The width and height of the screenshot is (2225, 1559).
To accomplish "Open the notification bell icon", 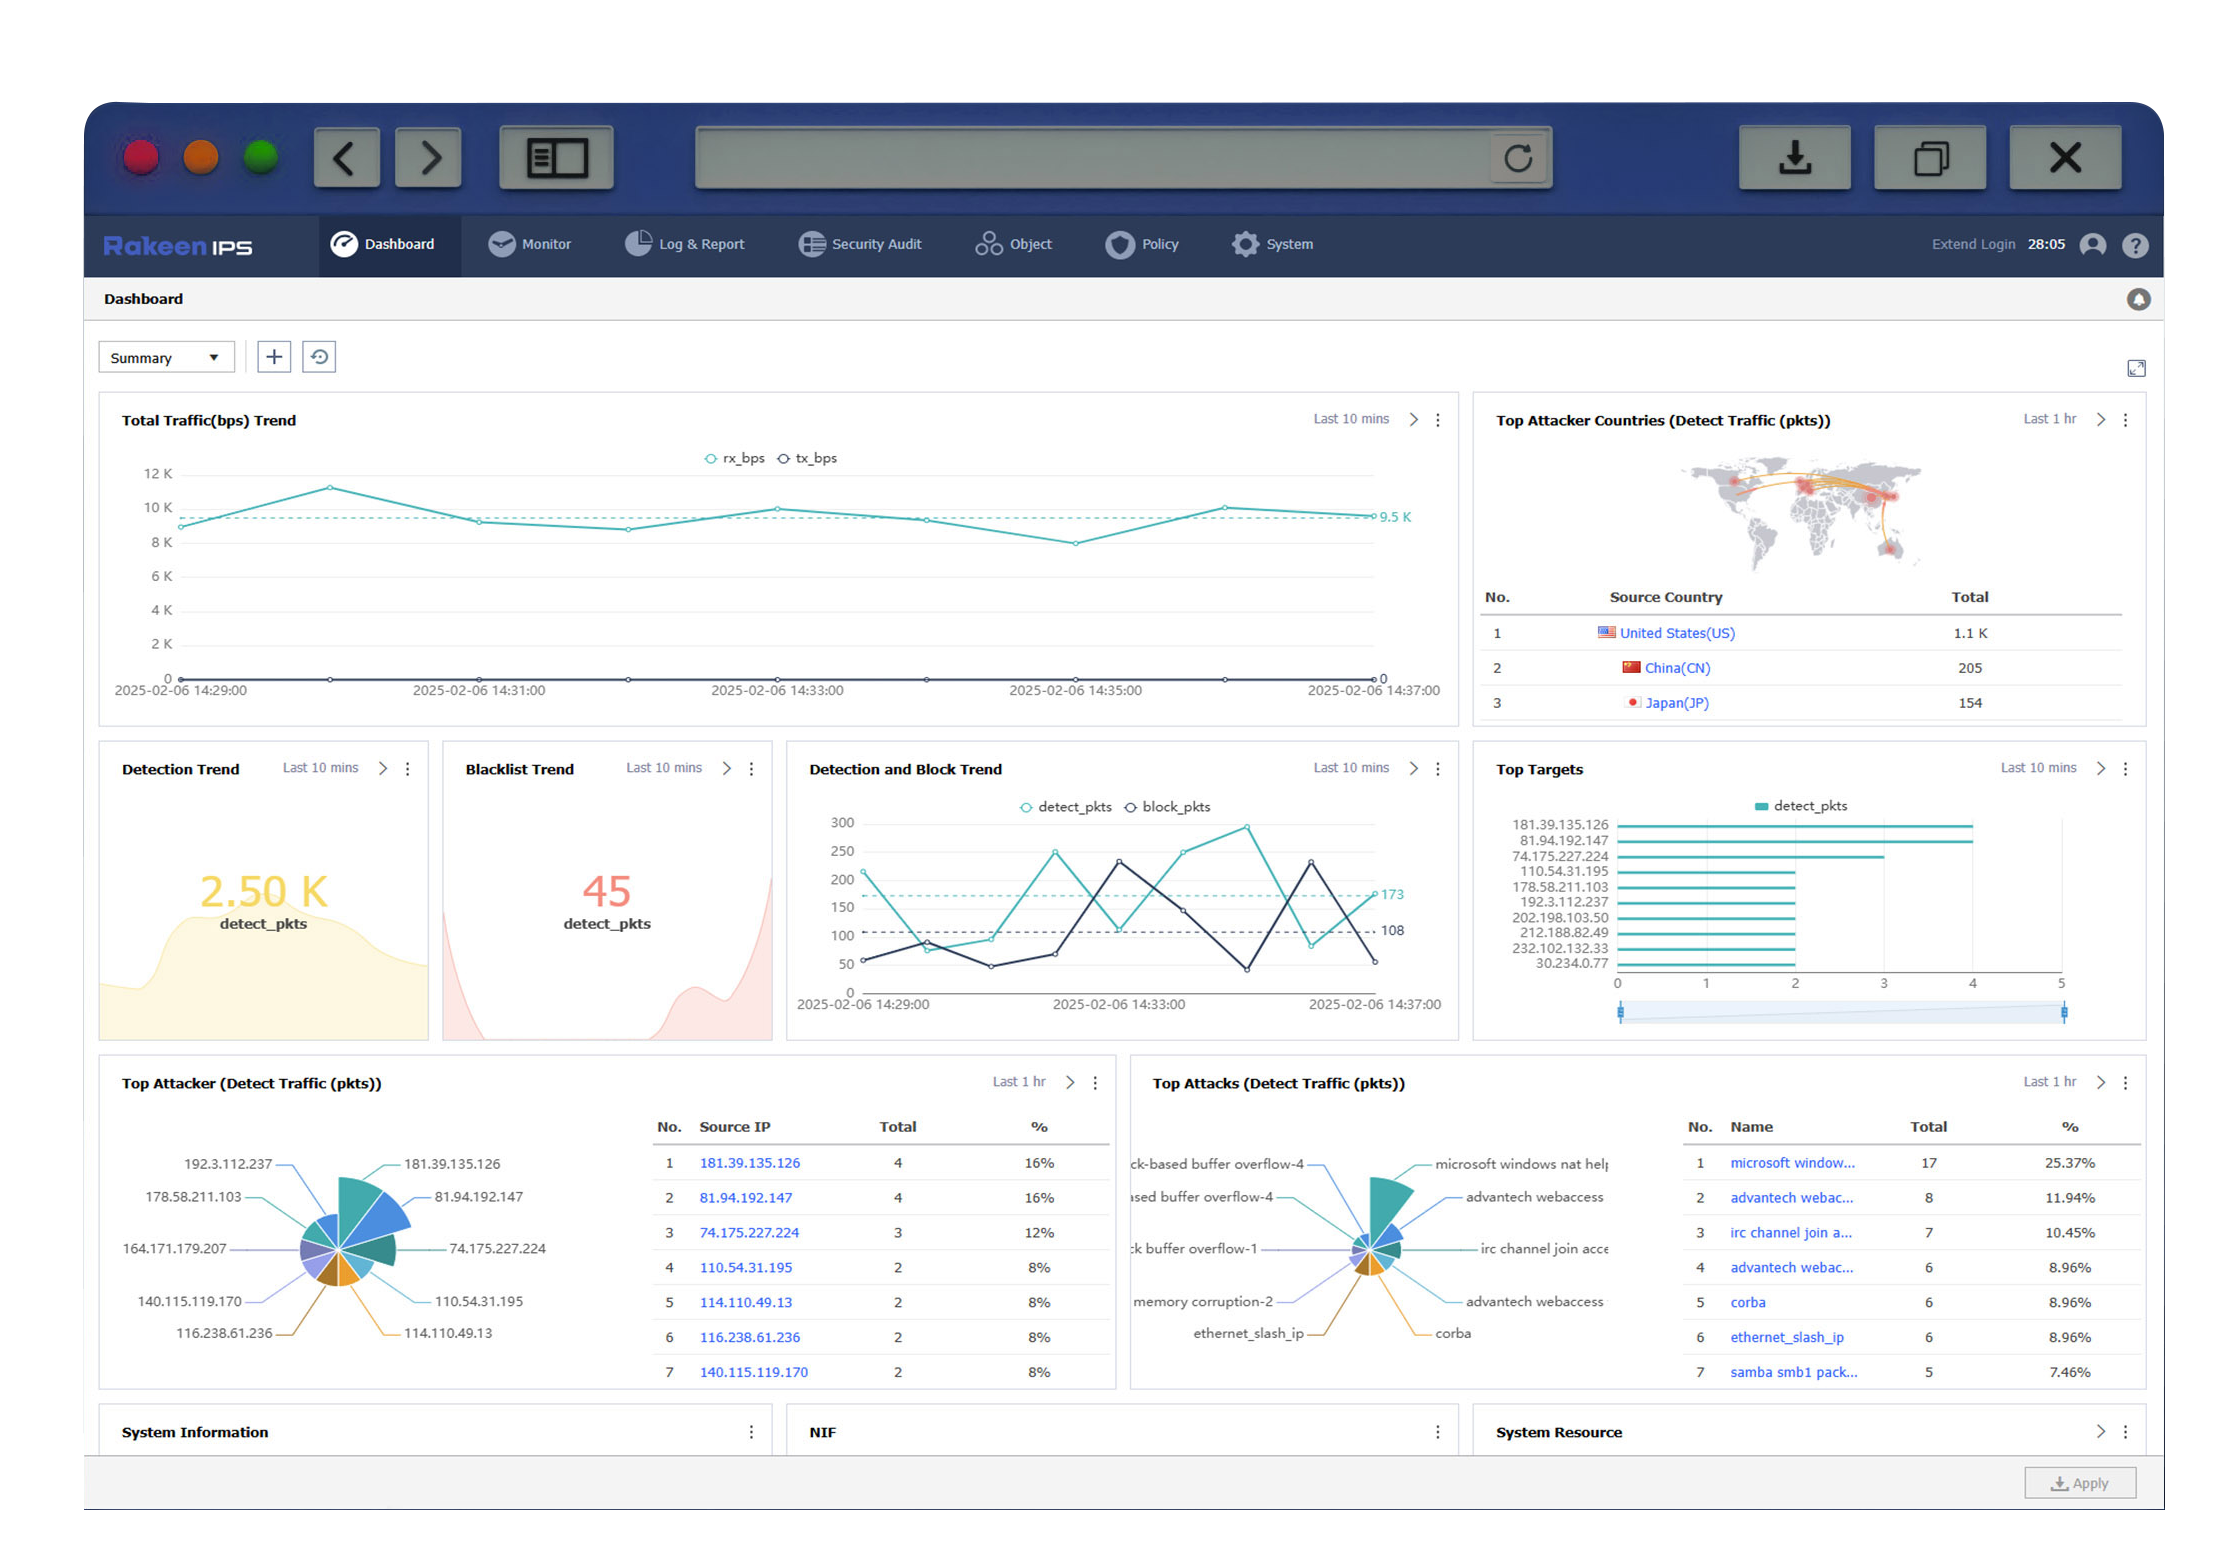I will 2138,299.
